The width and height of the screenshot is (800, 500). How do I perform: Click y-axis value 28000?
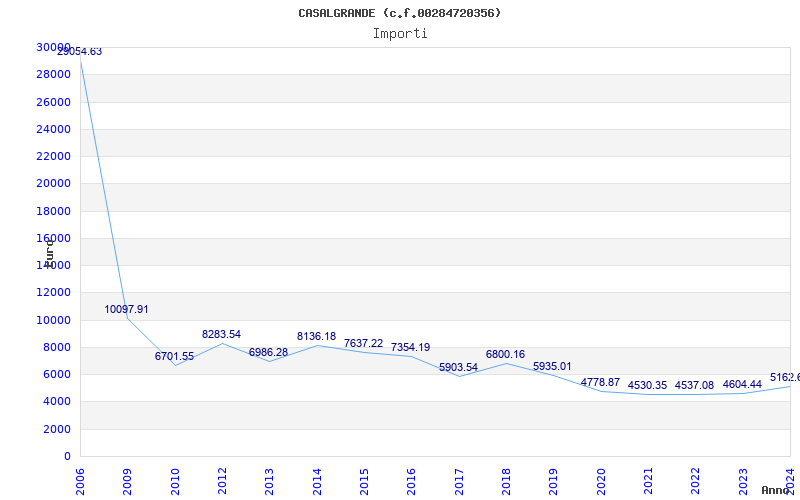[x=54, y=74]
